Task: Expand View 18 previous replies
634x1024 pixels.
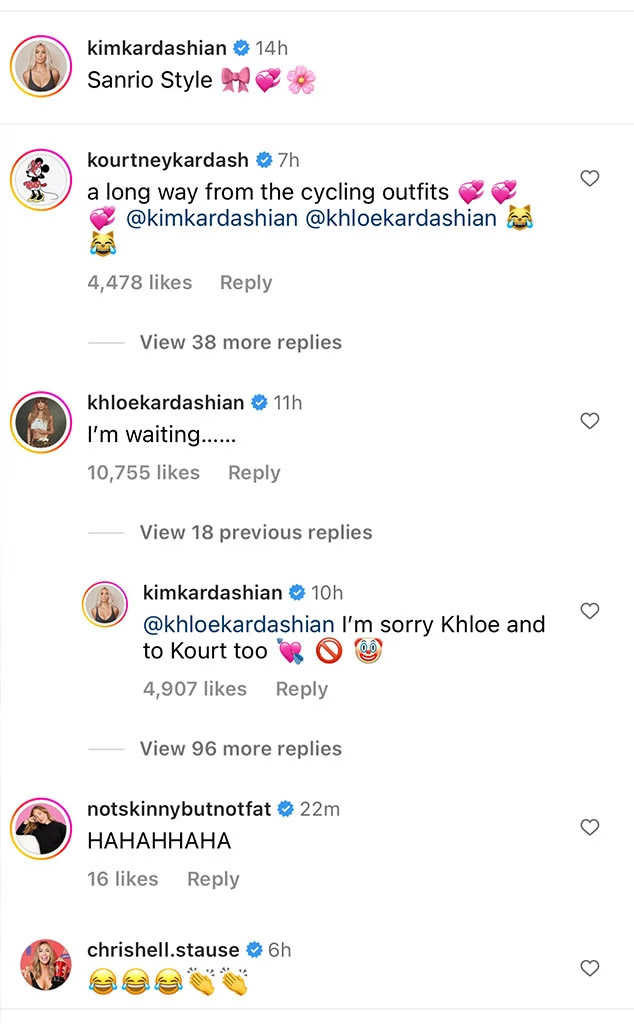Action: click(x=256, y=532)
